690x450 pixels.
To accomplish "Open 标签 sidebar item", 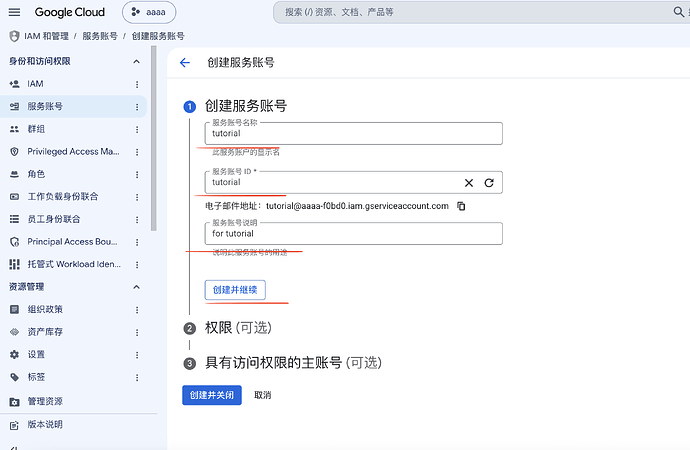I will coord(73,377).
